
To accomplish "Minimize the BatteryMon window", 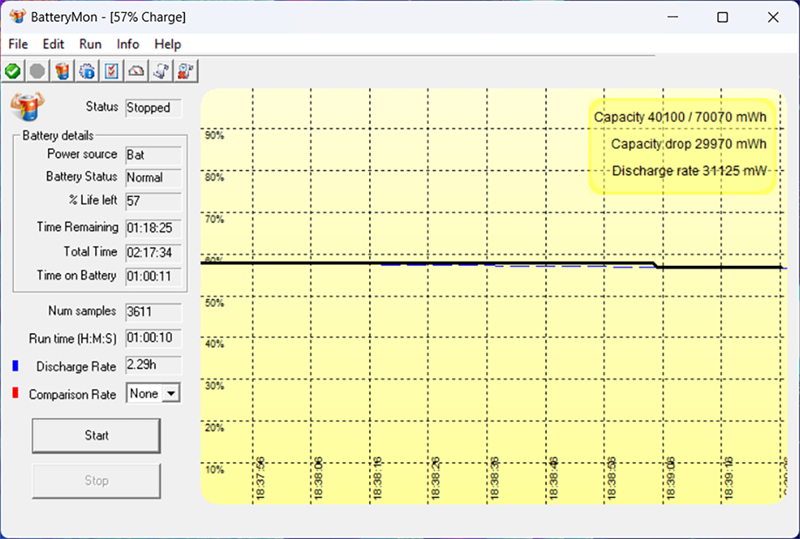I will (673, 17).
